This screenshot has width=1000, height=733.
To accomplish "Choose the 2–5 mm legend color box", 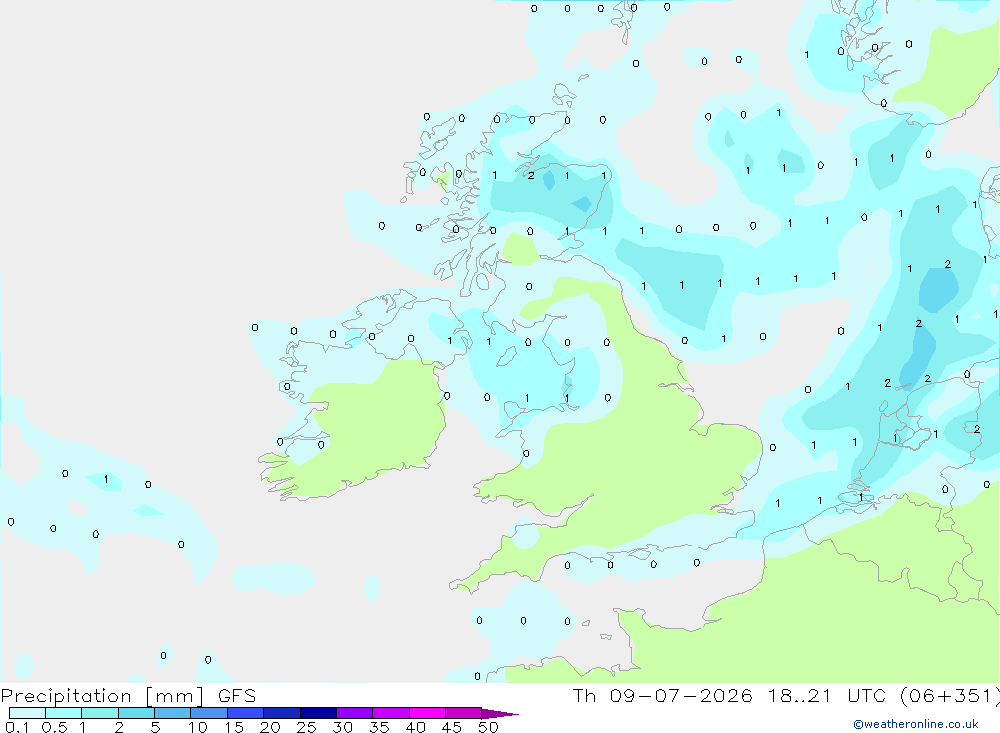I will click(x=136, y=713).
